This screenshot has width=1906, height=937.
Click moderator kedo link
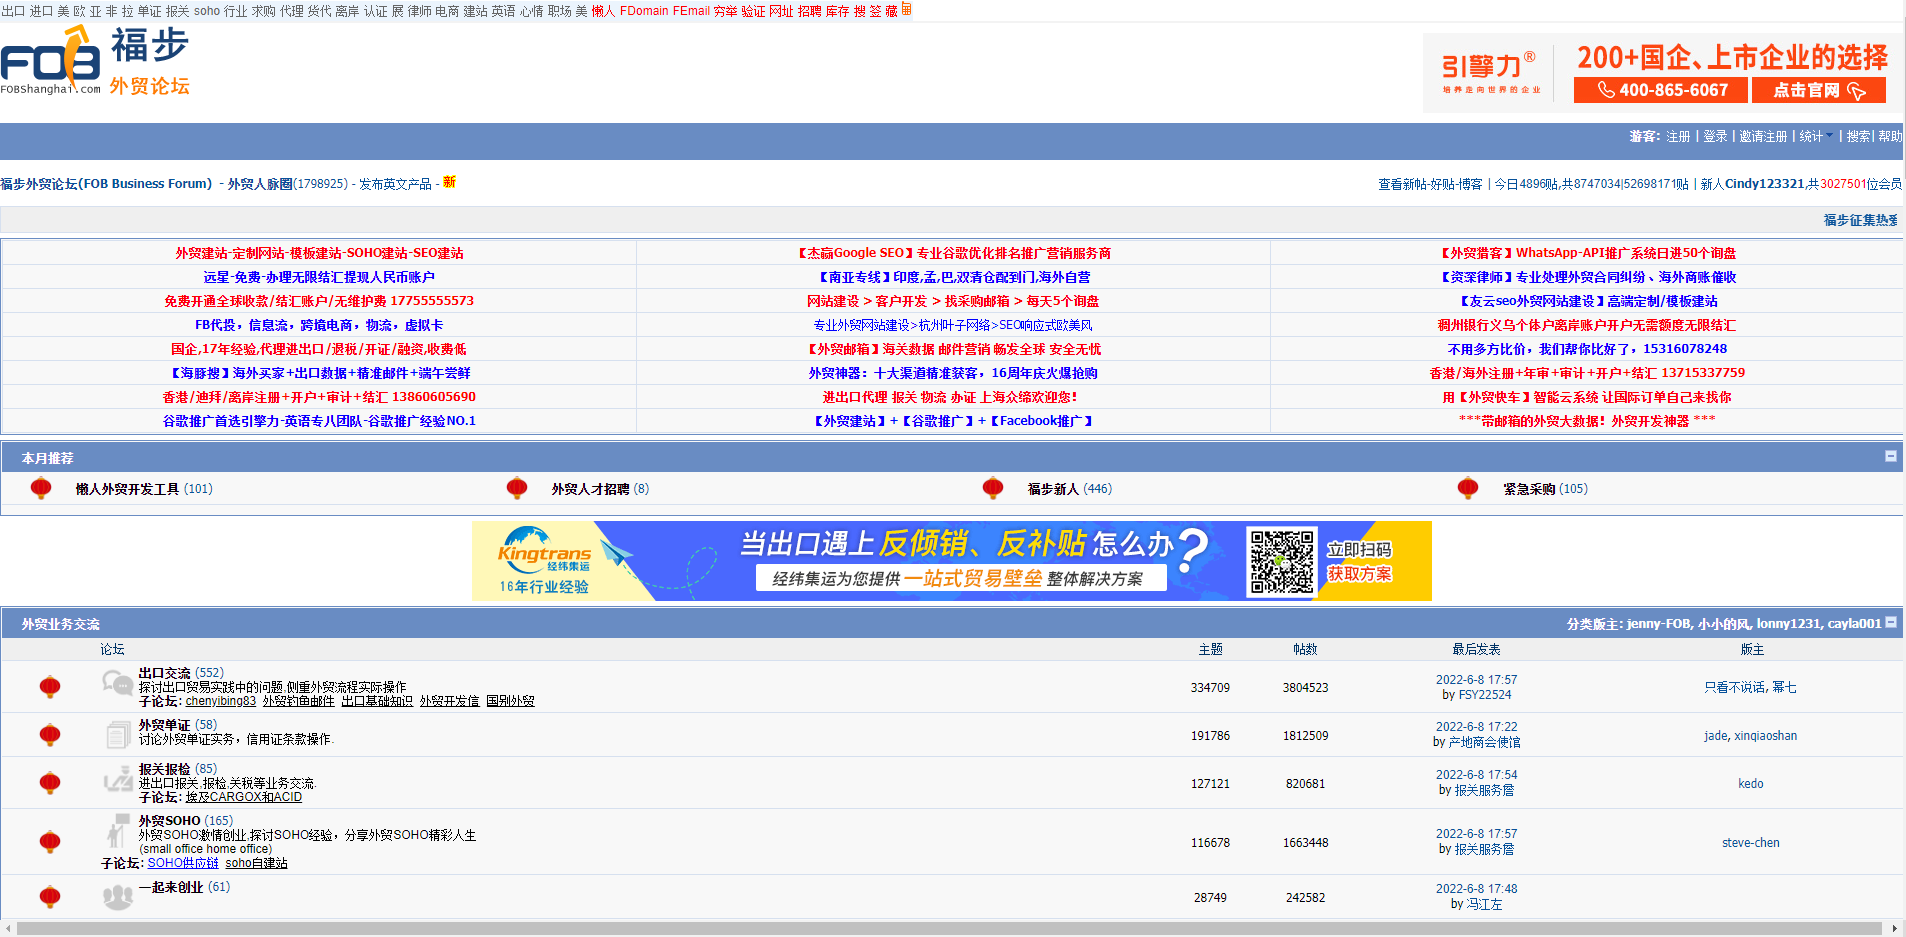[x=1751, y=784]
